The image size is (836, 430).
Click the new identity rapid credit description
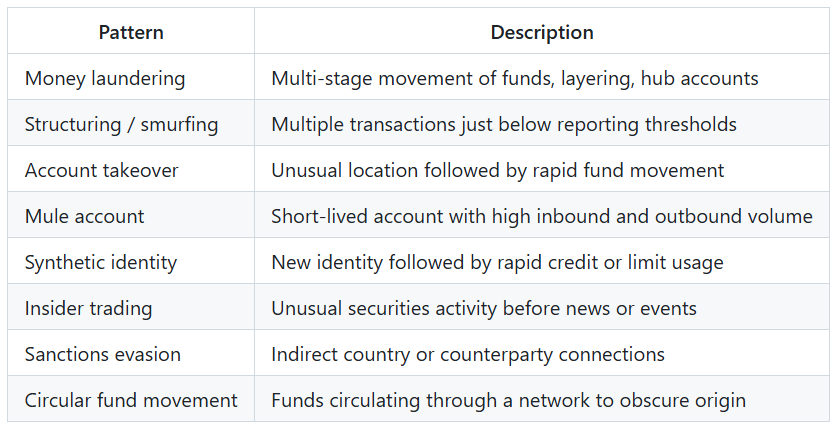pyautogui.click(x=497, y=262)
